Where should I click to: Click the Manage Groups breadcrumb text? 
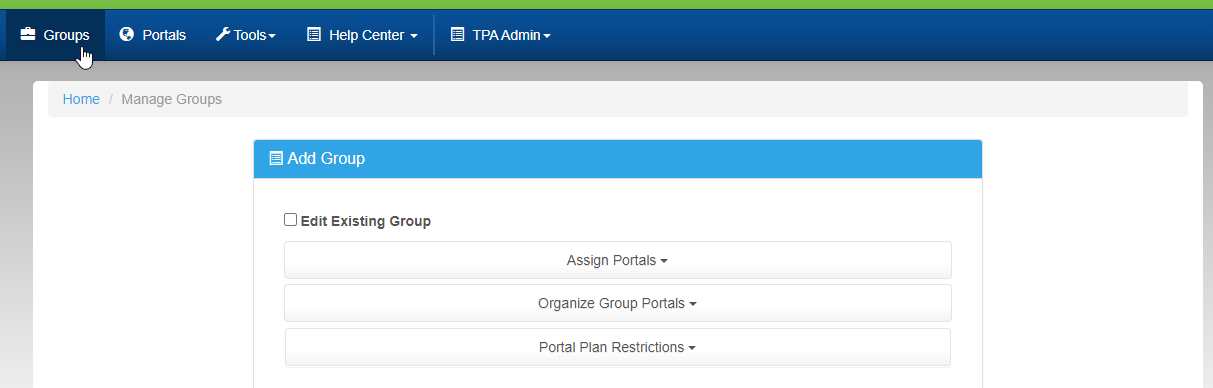click(171, 99)
